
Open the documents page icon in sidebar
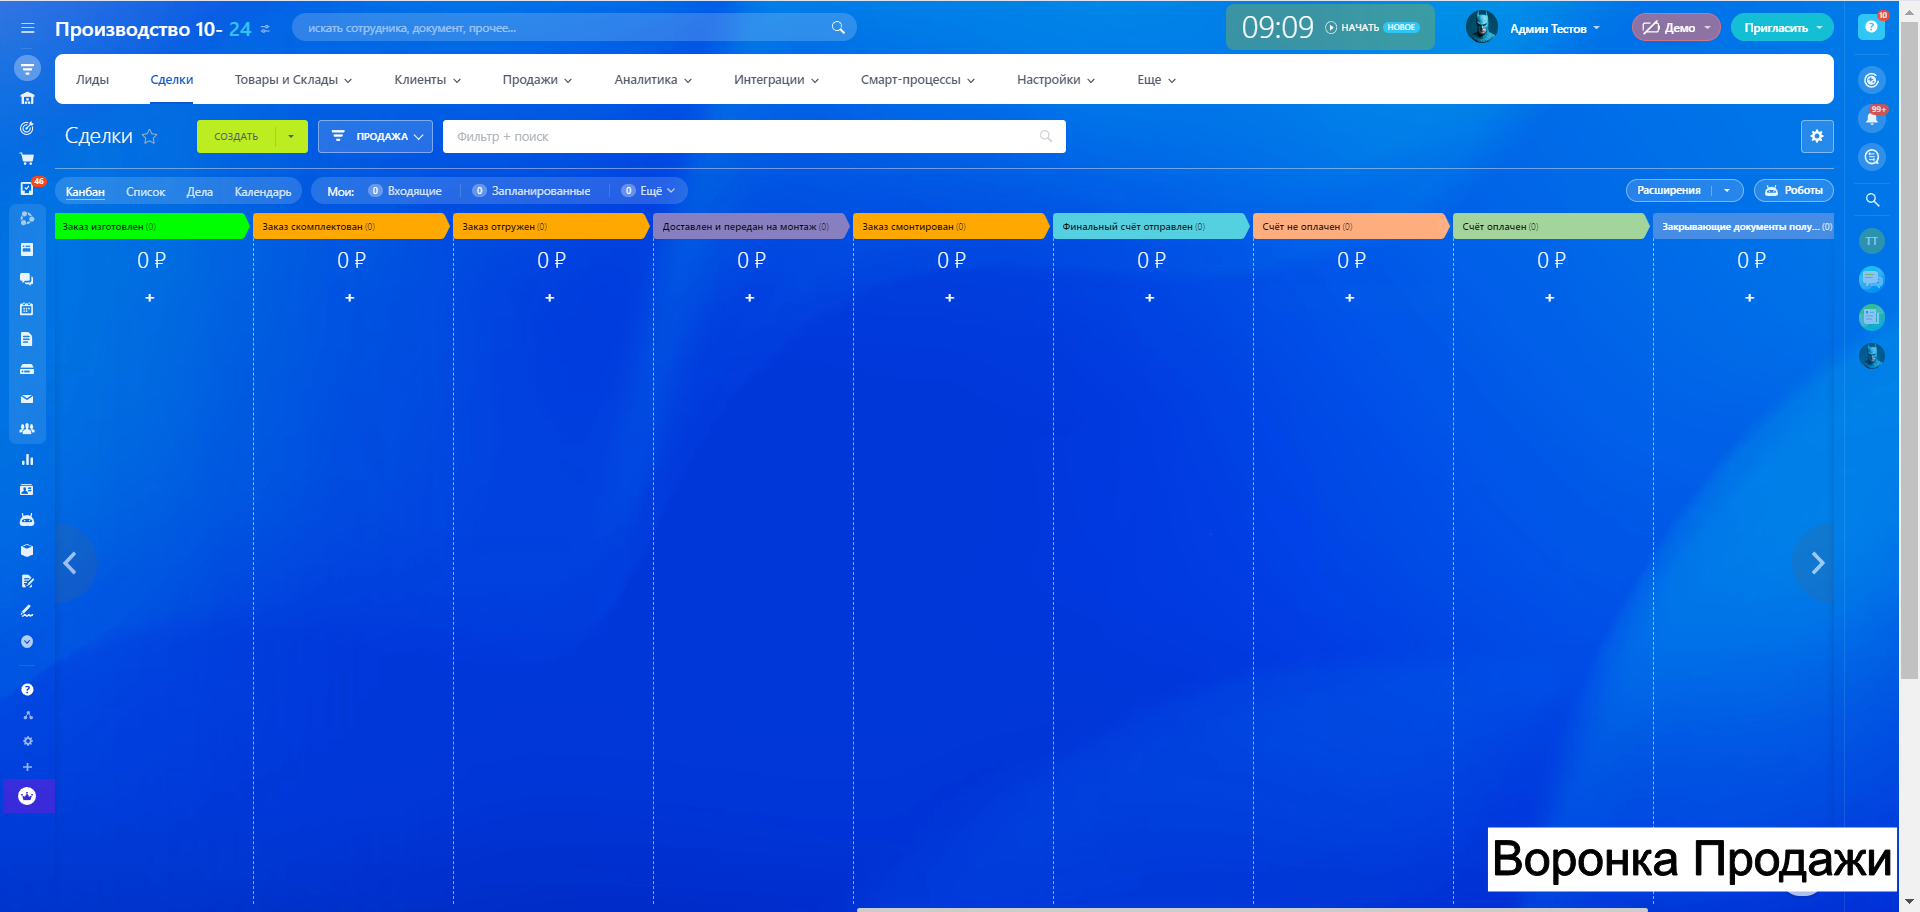(x=27, y=339)
